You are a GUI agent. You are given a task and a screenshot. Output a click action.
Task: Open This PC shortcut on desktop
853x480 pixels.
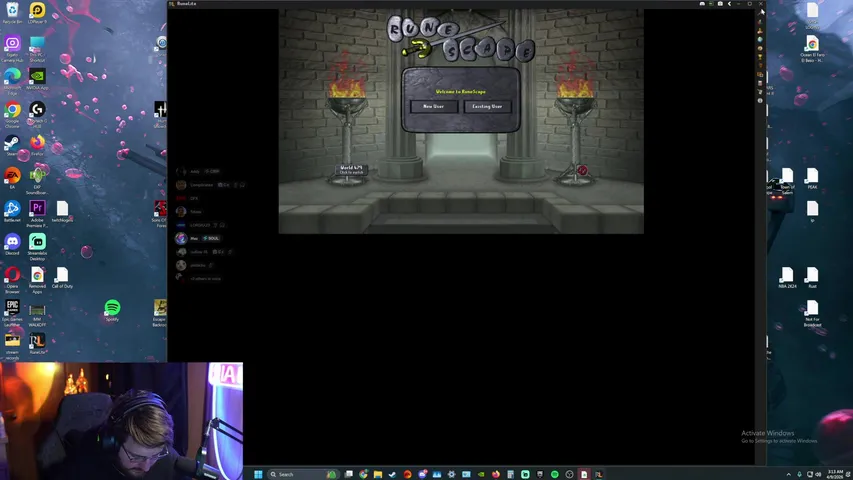pyautogui.click(x=37, y=48)
